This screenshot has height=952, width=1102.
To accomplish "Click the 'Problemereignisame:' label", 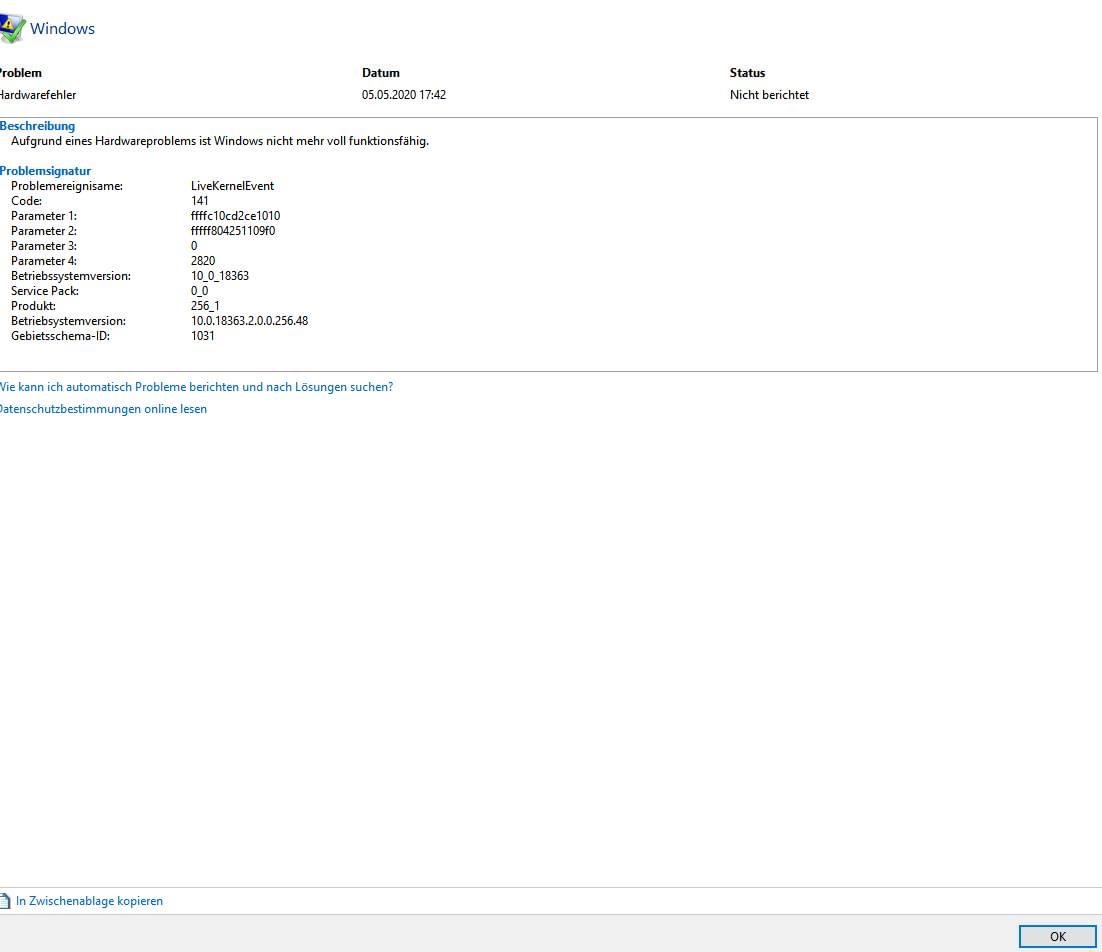I will pos(67,186).
